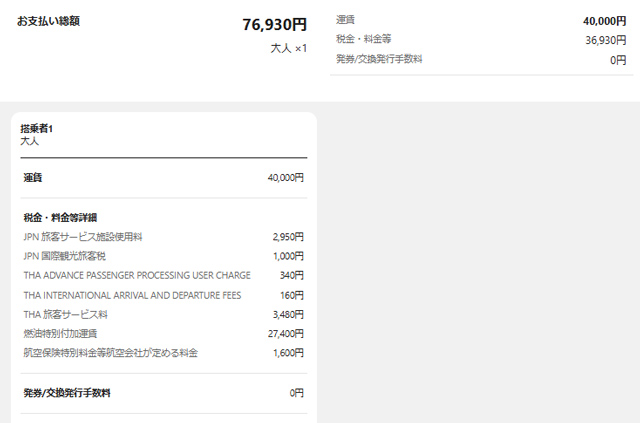The height and width of the screenshot is (423, 640).
Task: Click THA 旅客サービス料 line item
Action: pyautogui.click(x=65, y=314)
